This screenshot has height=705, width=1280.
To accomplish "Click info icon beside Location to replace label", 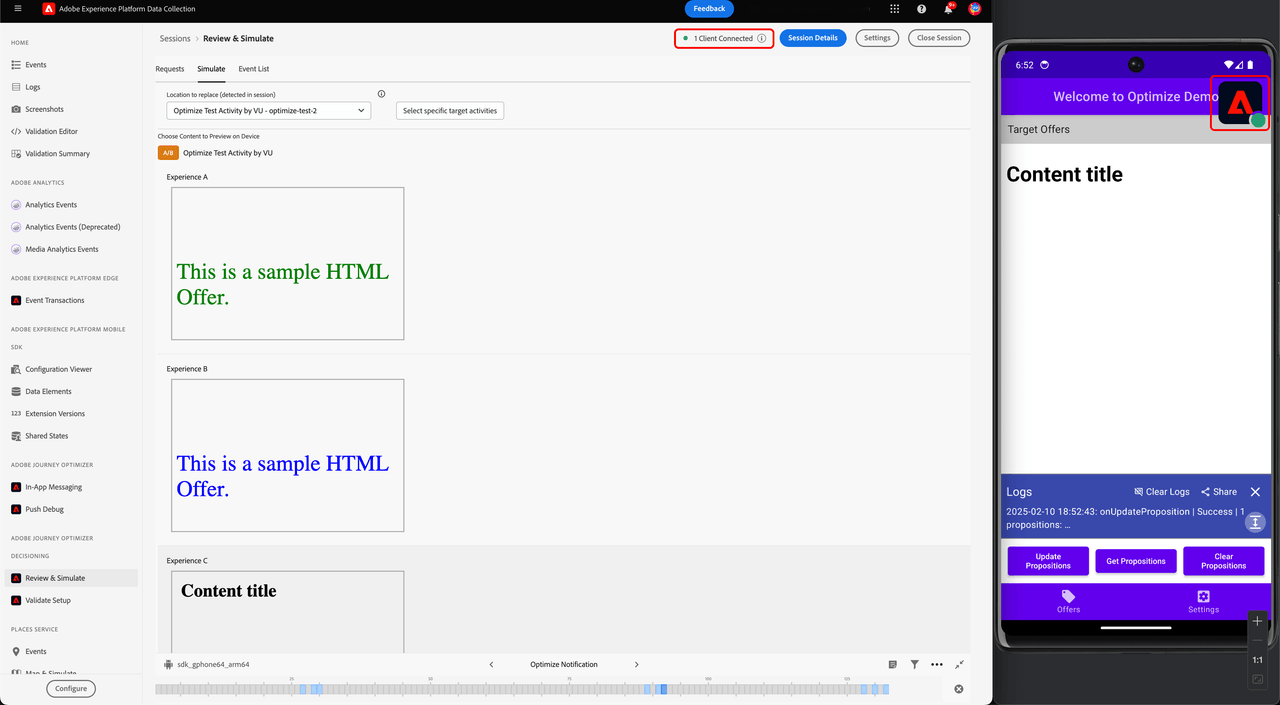I will click(x=382, y=94).
